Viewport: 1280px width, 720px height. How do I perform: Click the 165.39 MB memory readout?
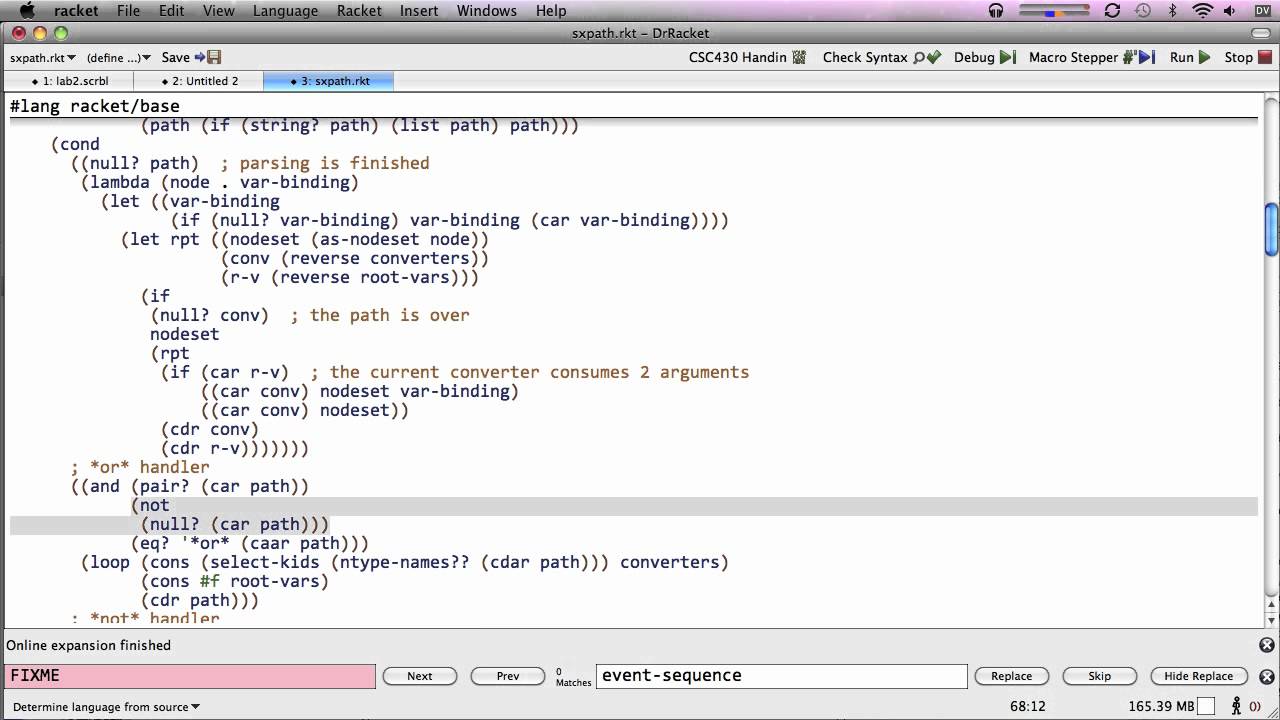(1163, 707)
